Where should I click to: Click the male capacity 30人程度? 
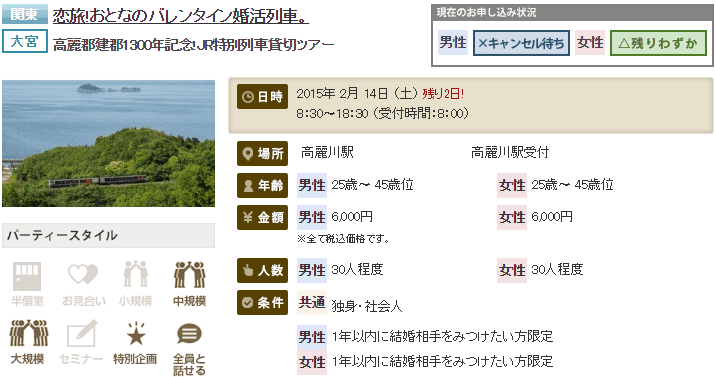coord(357,270)
